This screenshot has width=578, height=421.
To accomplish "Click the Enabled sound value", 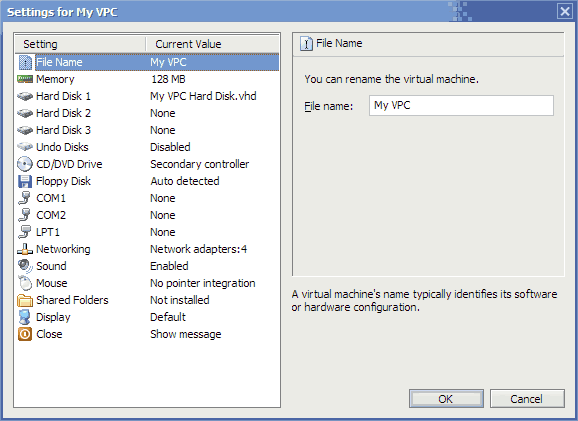I will click(169, 266).
